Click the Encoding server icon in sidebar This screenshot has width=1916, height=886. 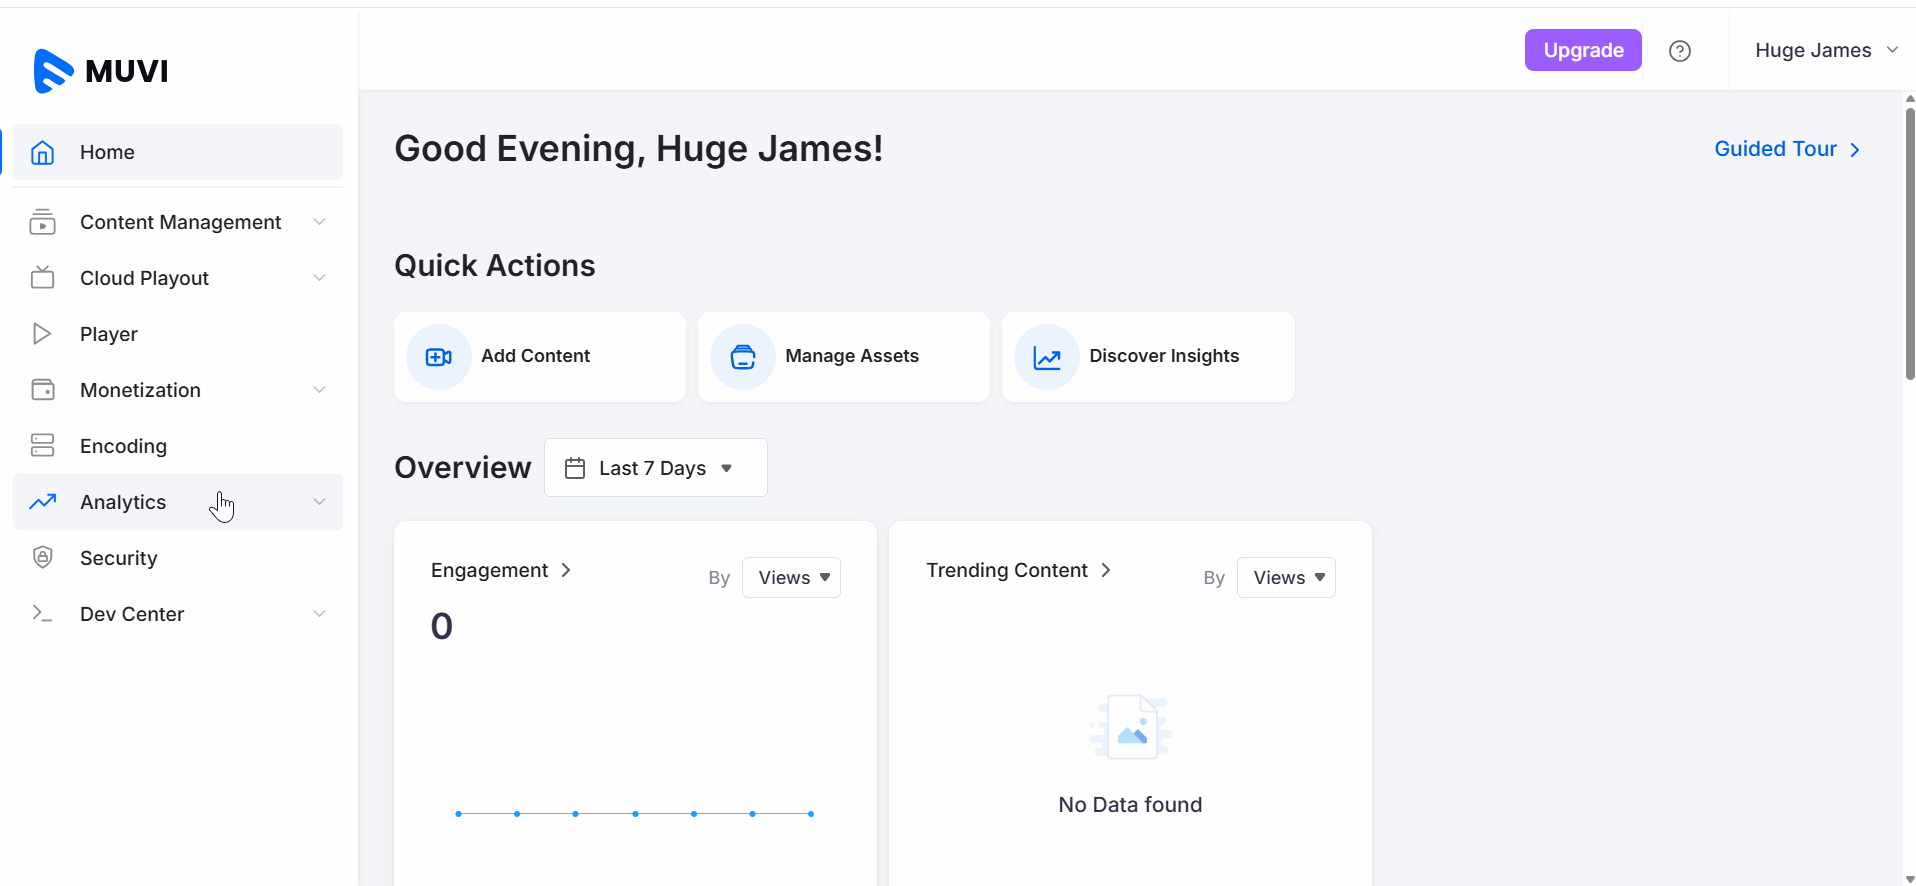tap(42, 446)
